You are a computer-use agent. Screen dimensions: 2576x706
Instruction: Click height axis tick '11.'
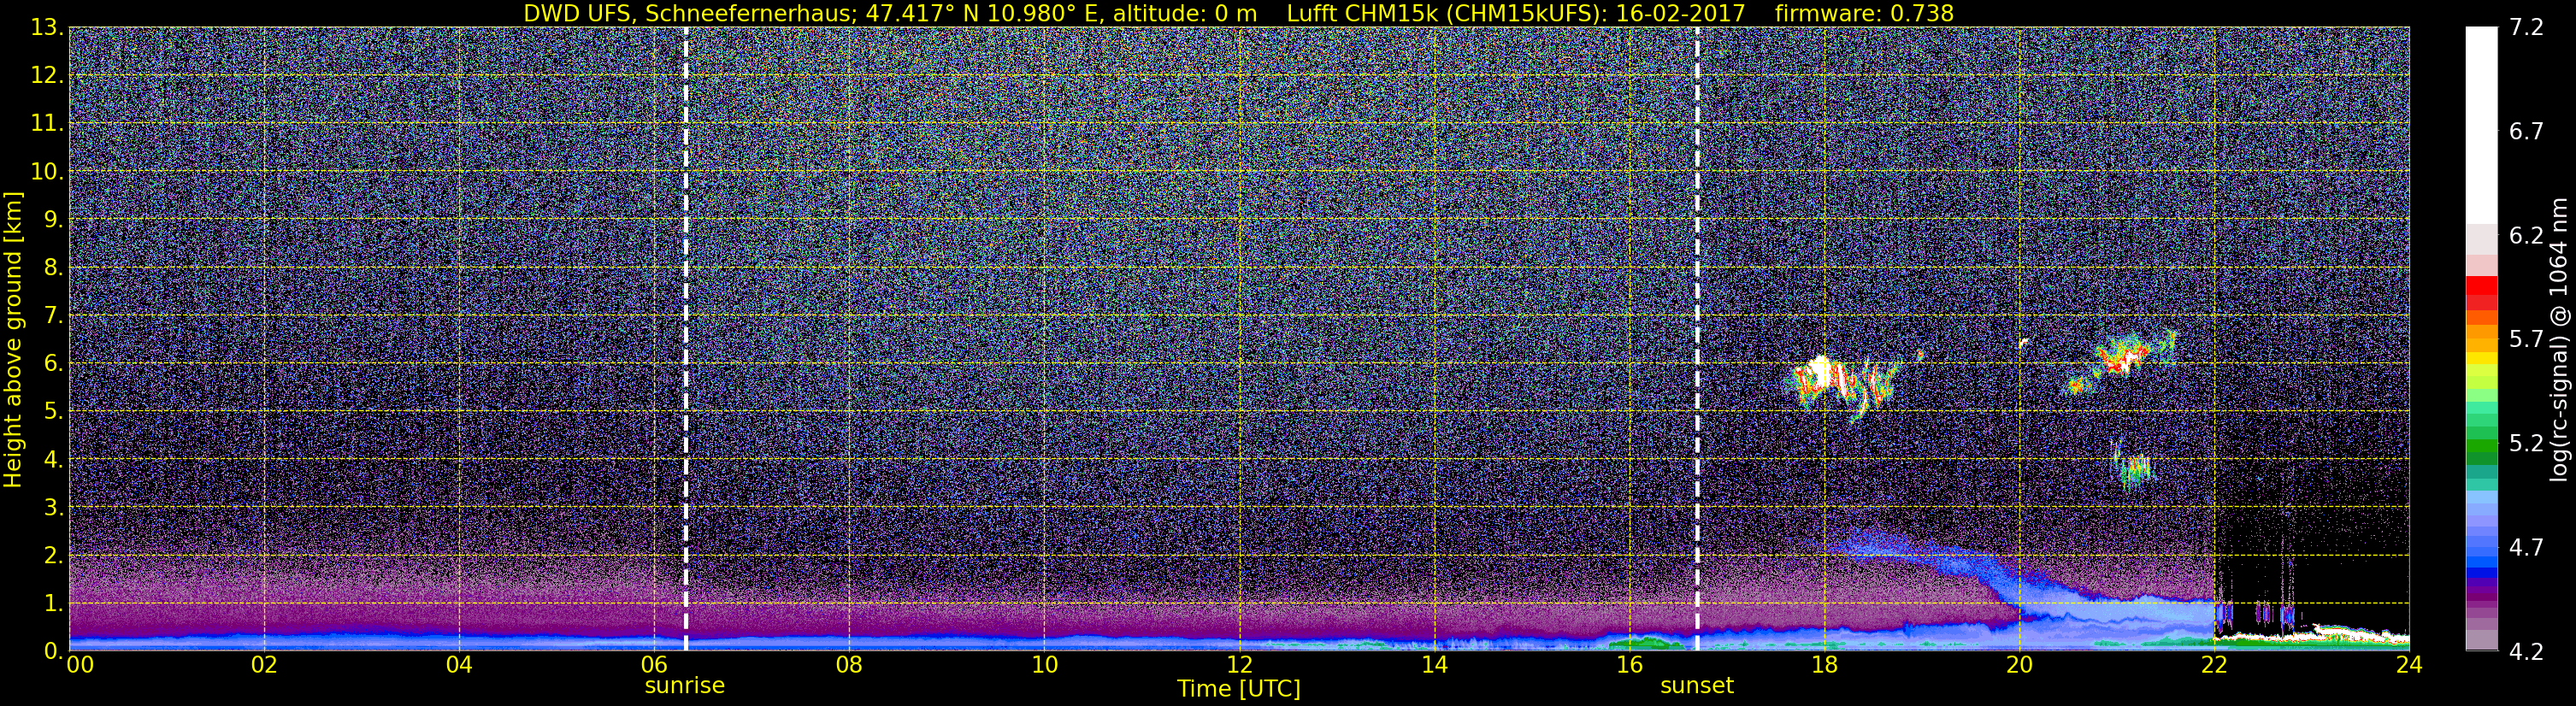(x=47, y=124)
